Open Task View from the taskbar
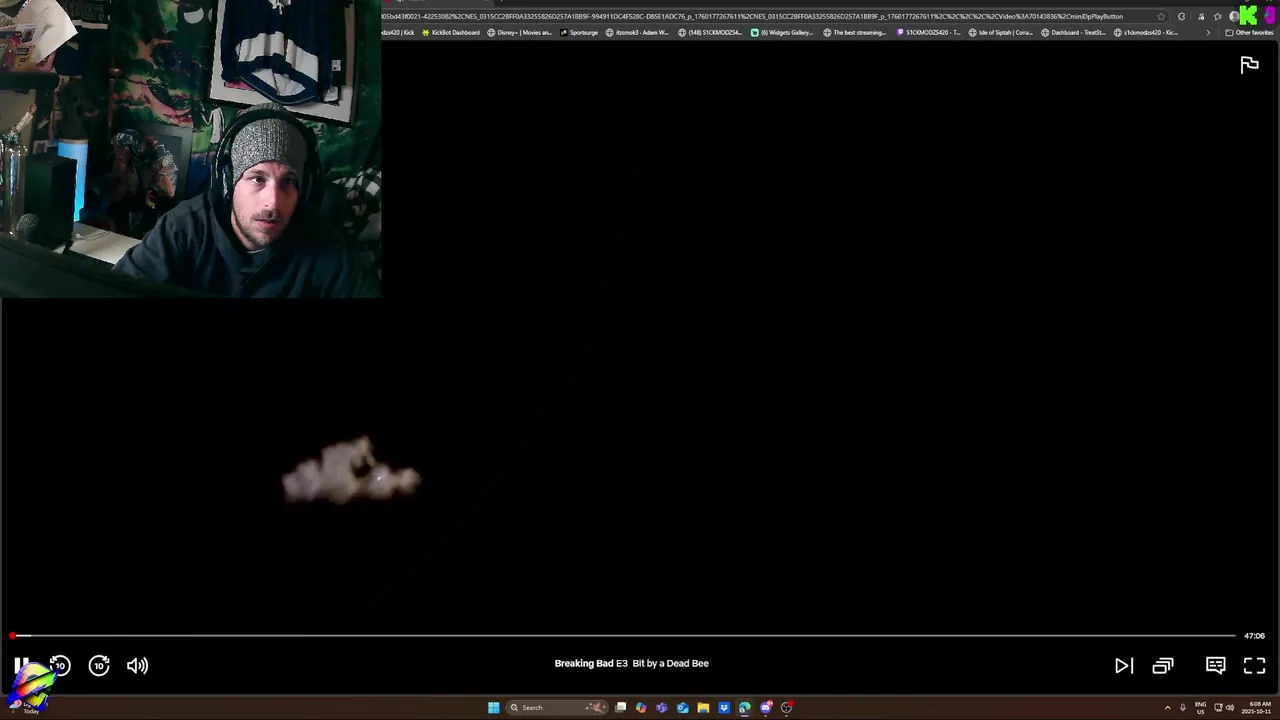This screenshot has height=720, width=1280. coord(620,707)
